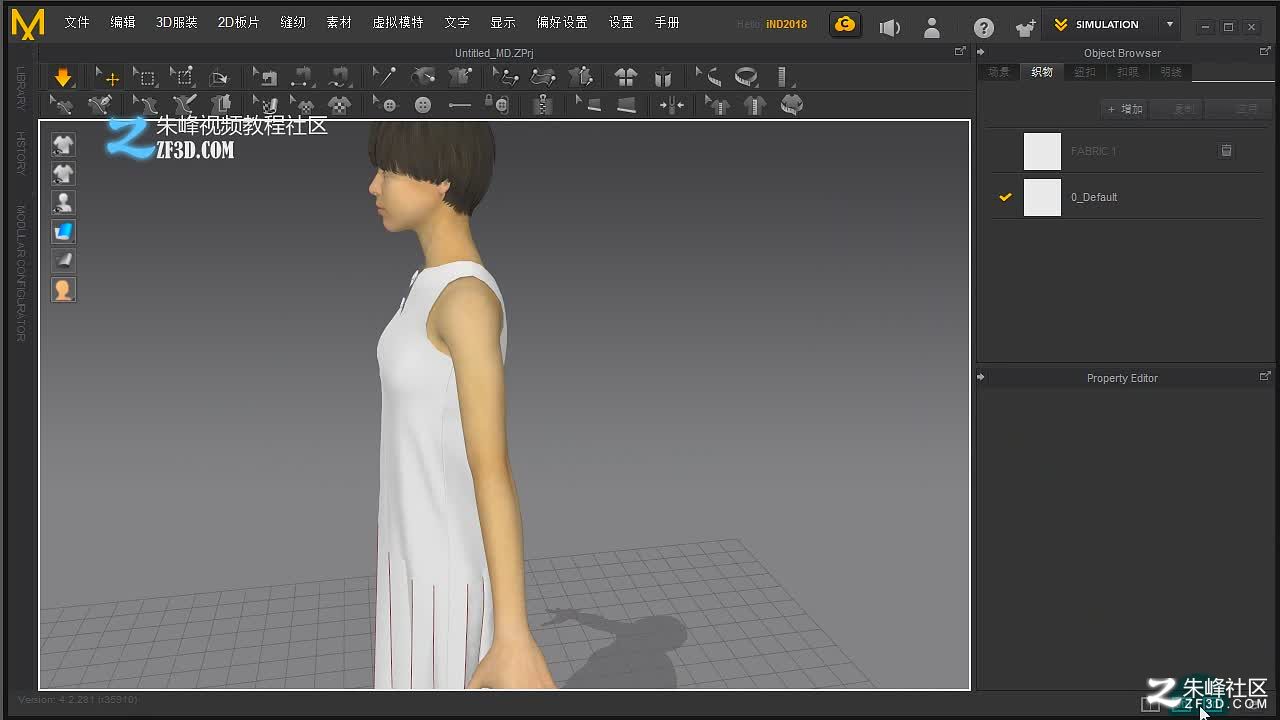Click the lock with button fasten tool

pyautogui.click(x=497, y=105)
